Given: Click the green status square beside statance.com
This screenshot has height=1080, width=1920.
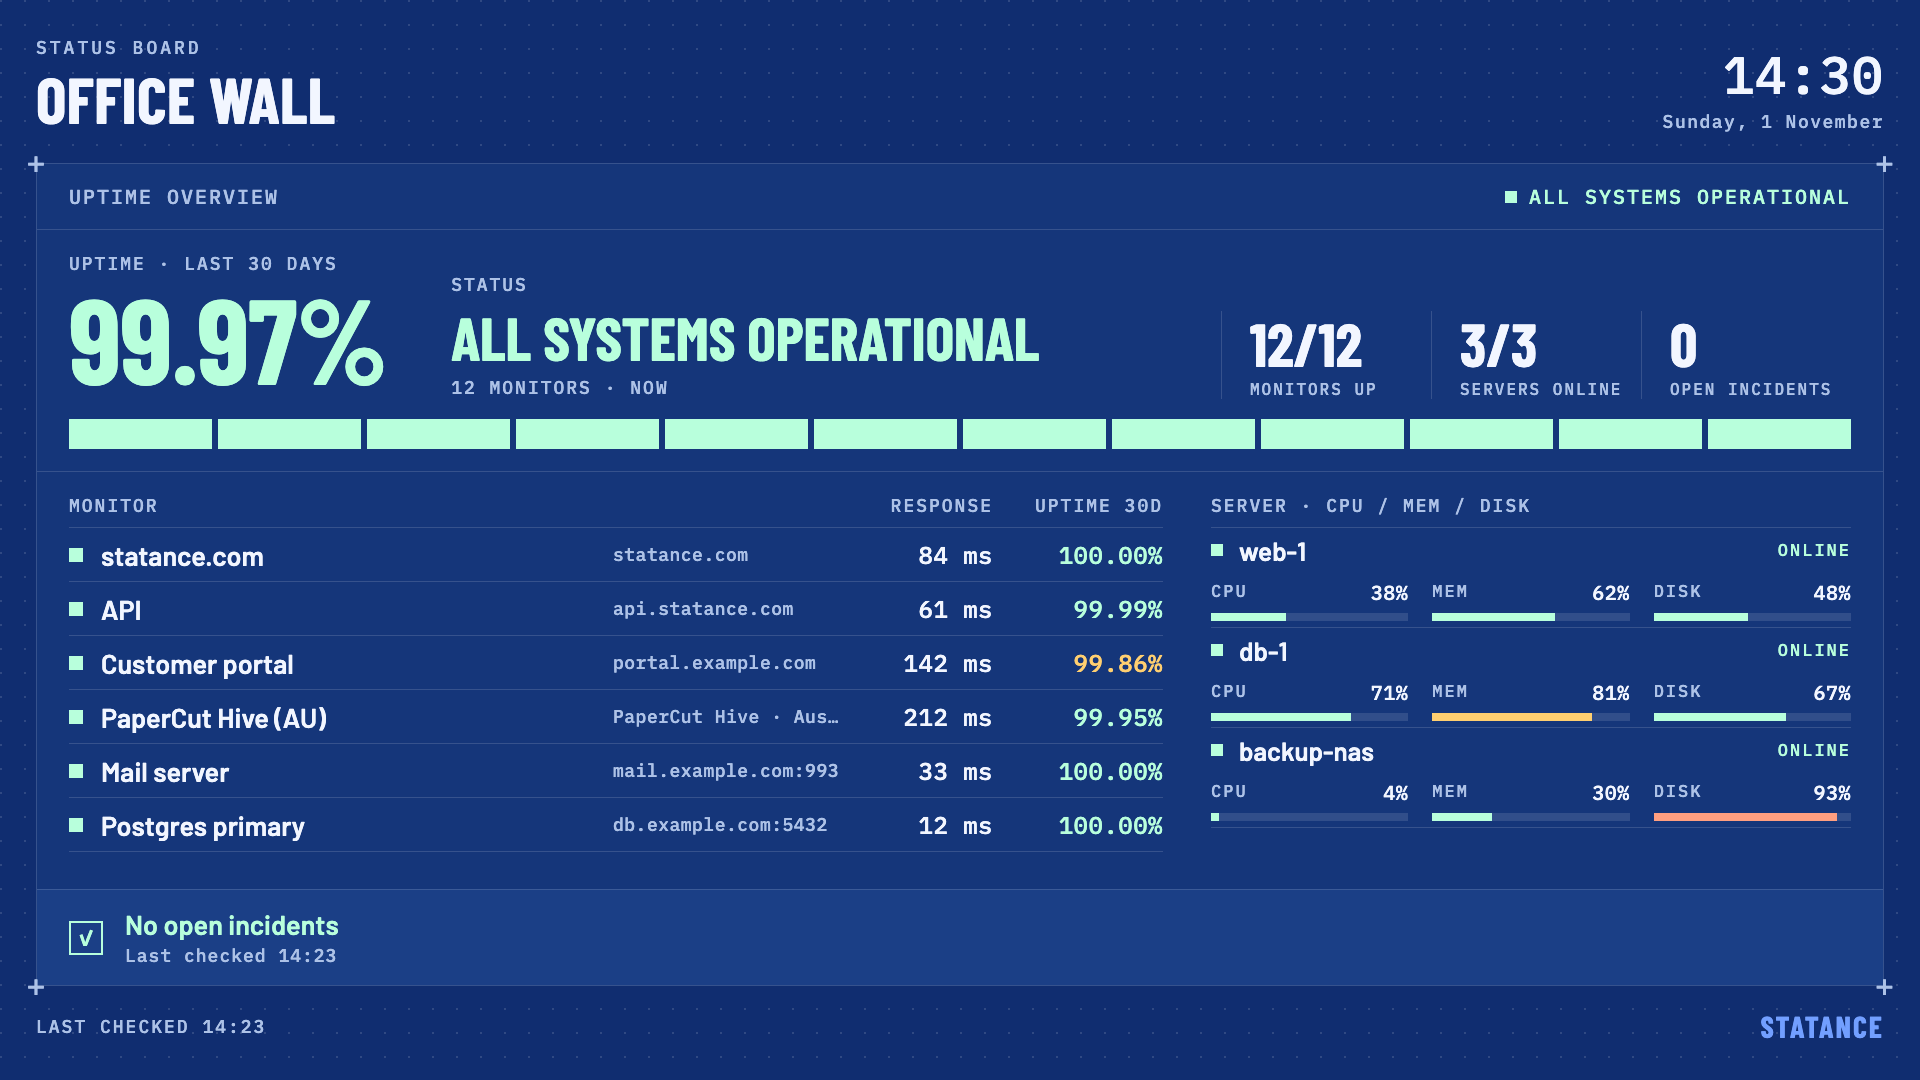Looking at the screenshot, I should click(76, 555).
